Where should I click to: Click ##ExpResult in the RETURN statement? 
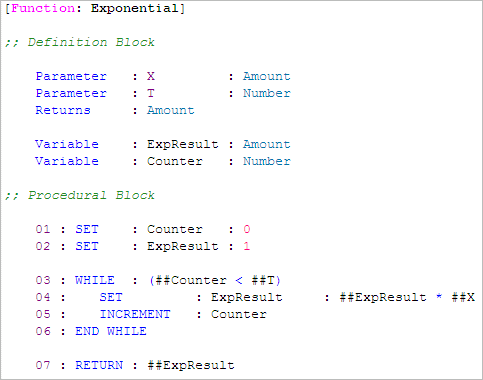coord(191,366)
